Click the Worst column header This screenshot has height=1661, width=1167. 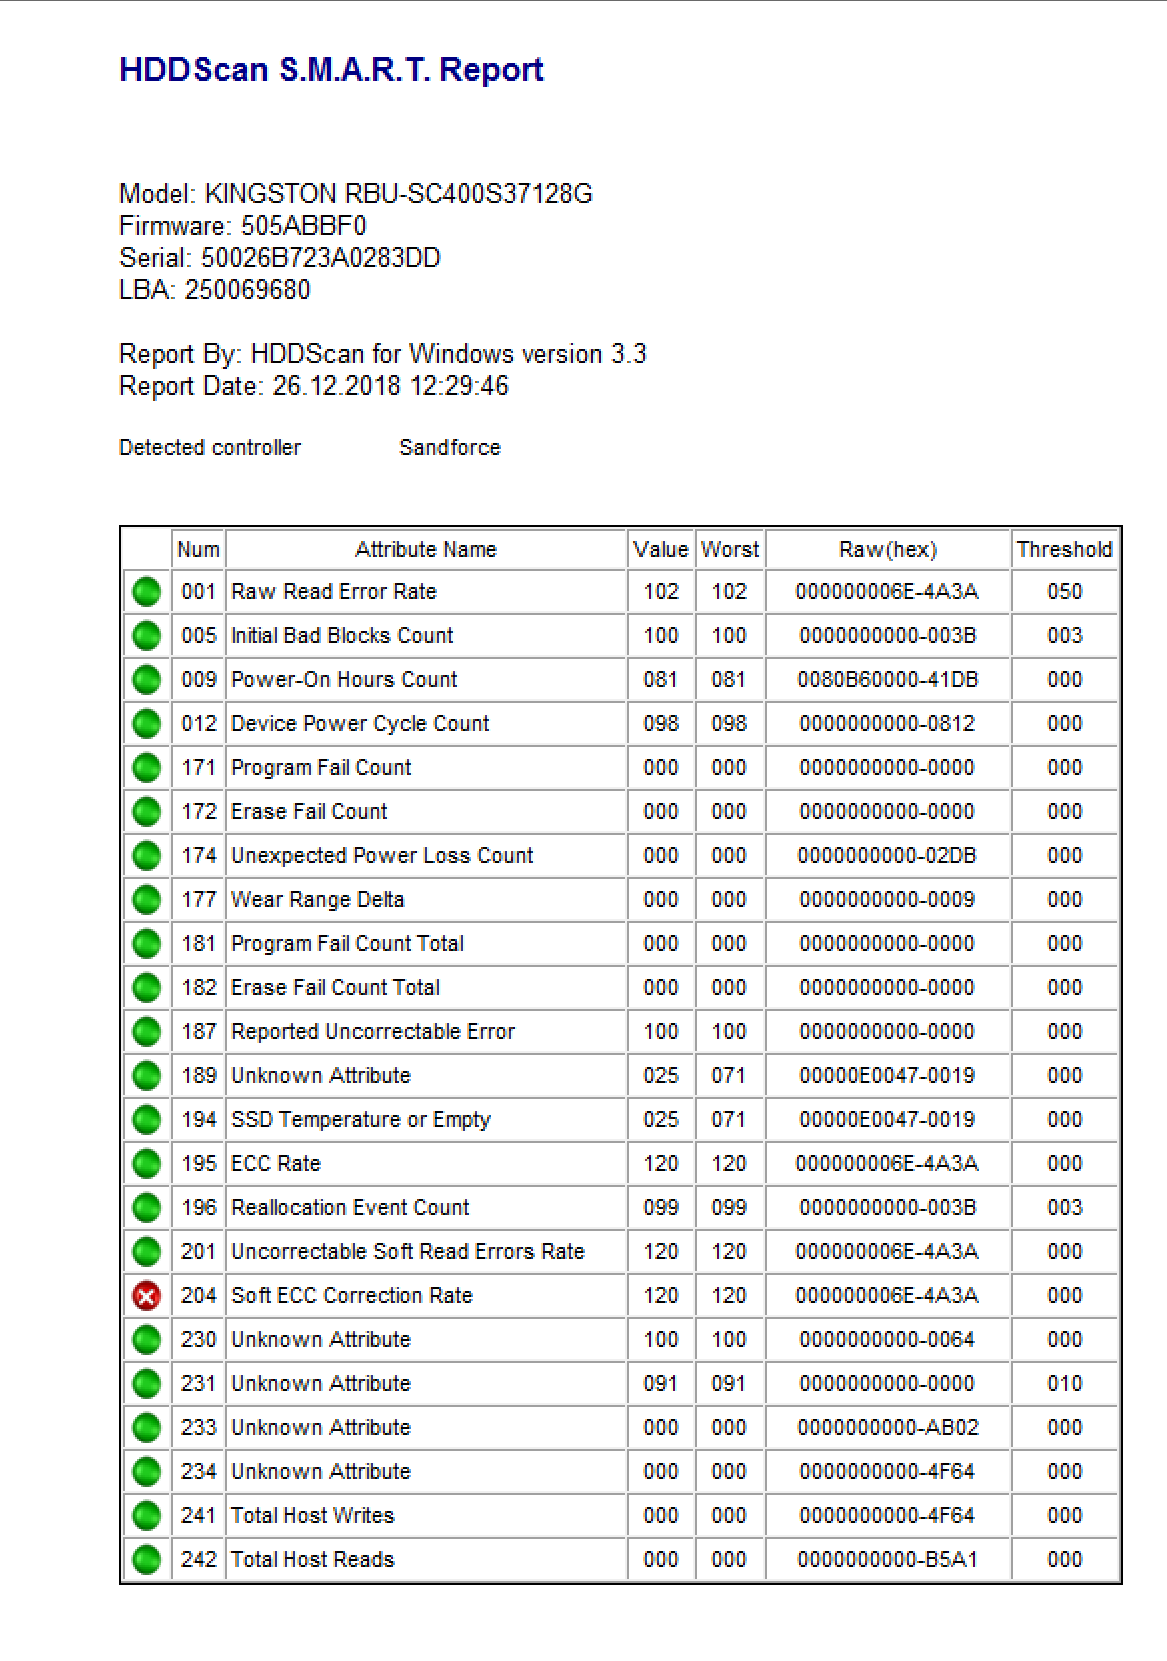click(x=730, y=549)
